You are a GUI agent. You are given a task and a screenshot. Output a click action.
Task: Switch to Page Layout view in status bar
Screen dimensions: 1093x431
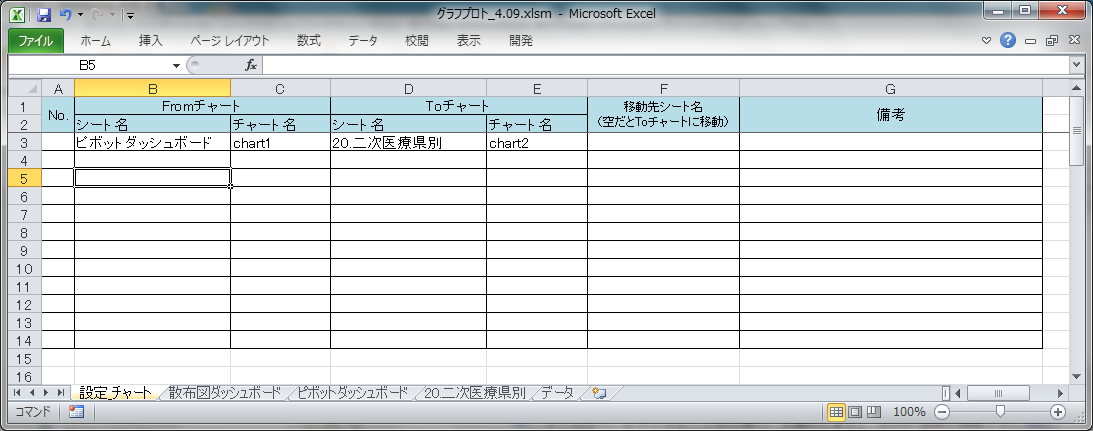click(855, 412)
